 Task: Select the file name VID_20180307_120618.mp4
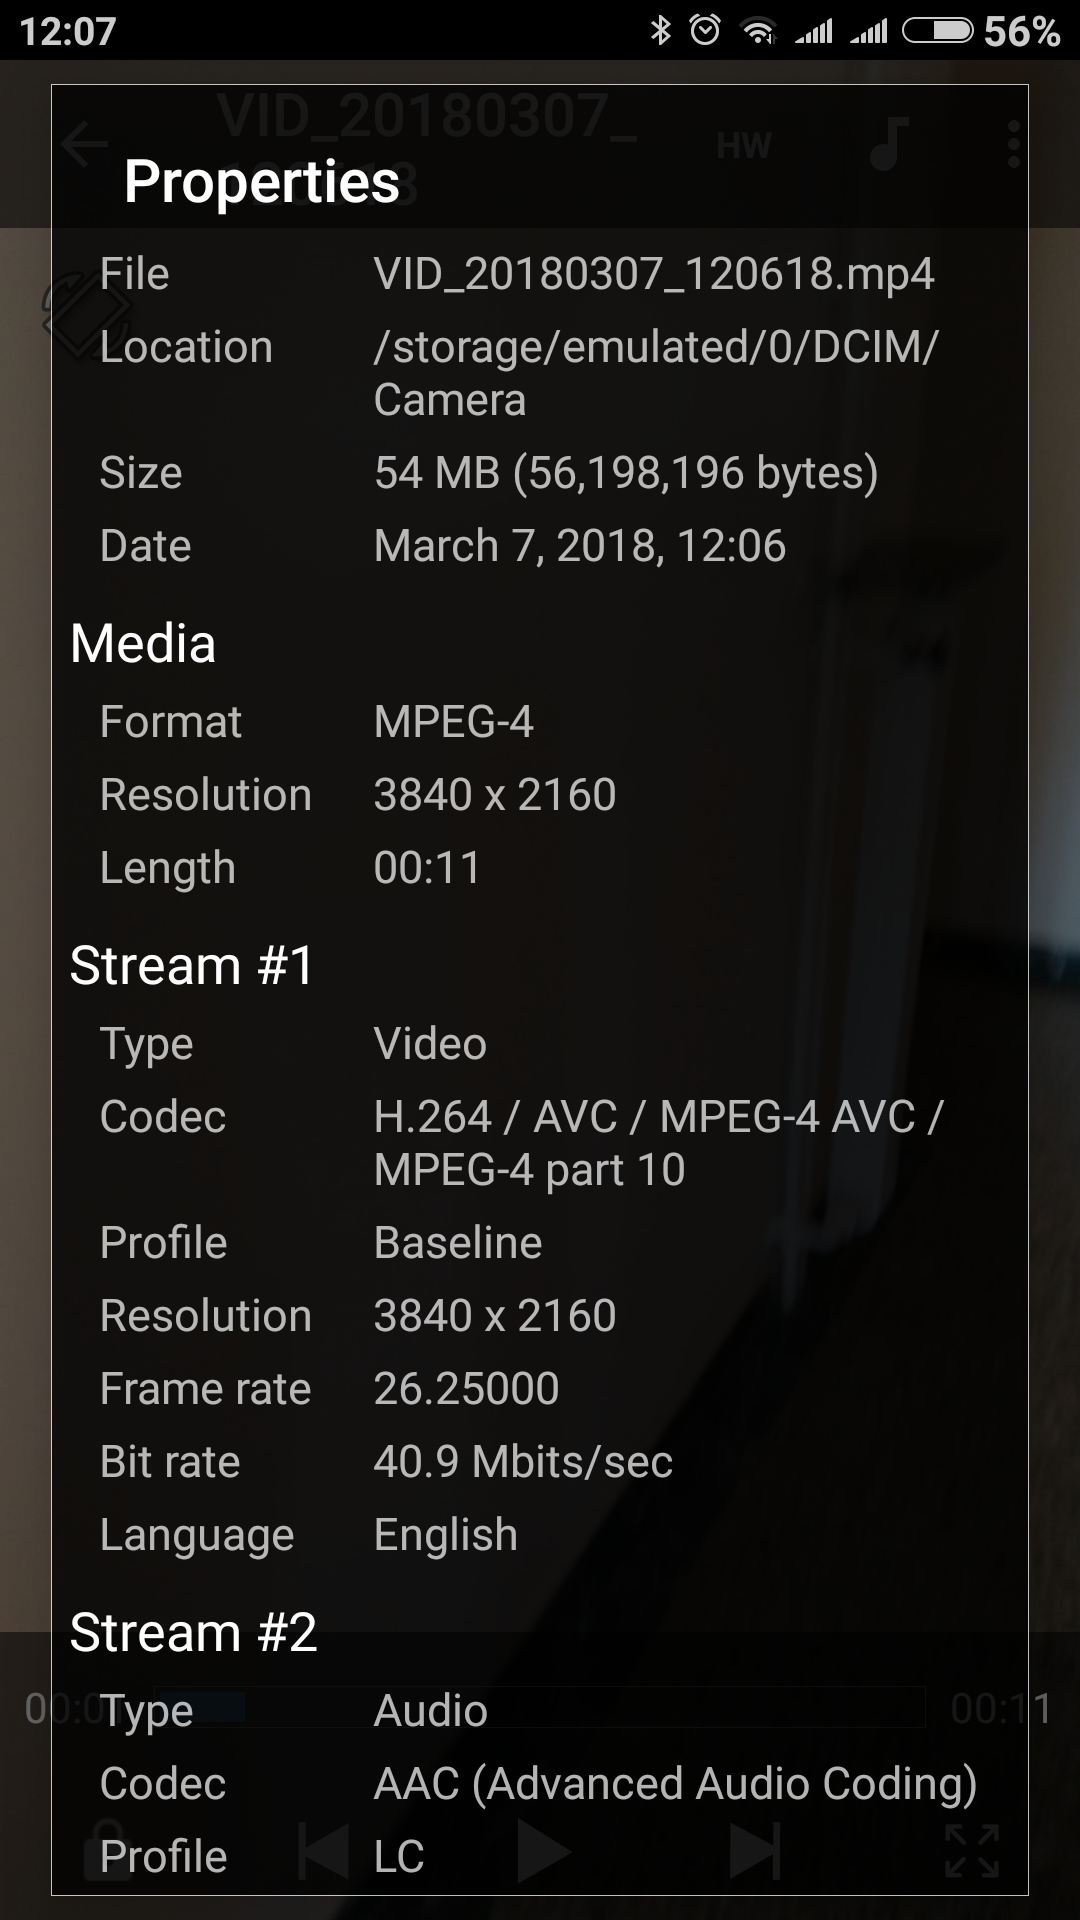tap(654, 274)
